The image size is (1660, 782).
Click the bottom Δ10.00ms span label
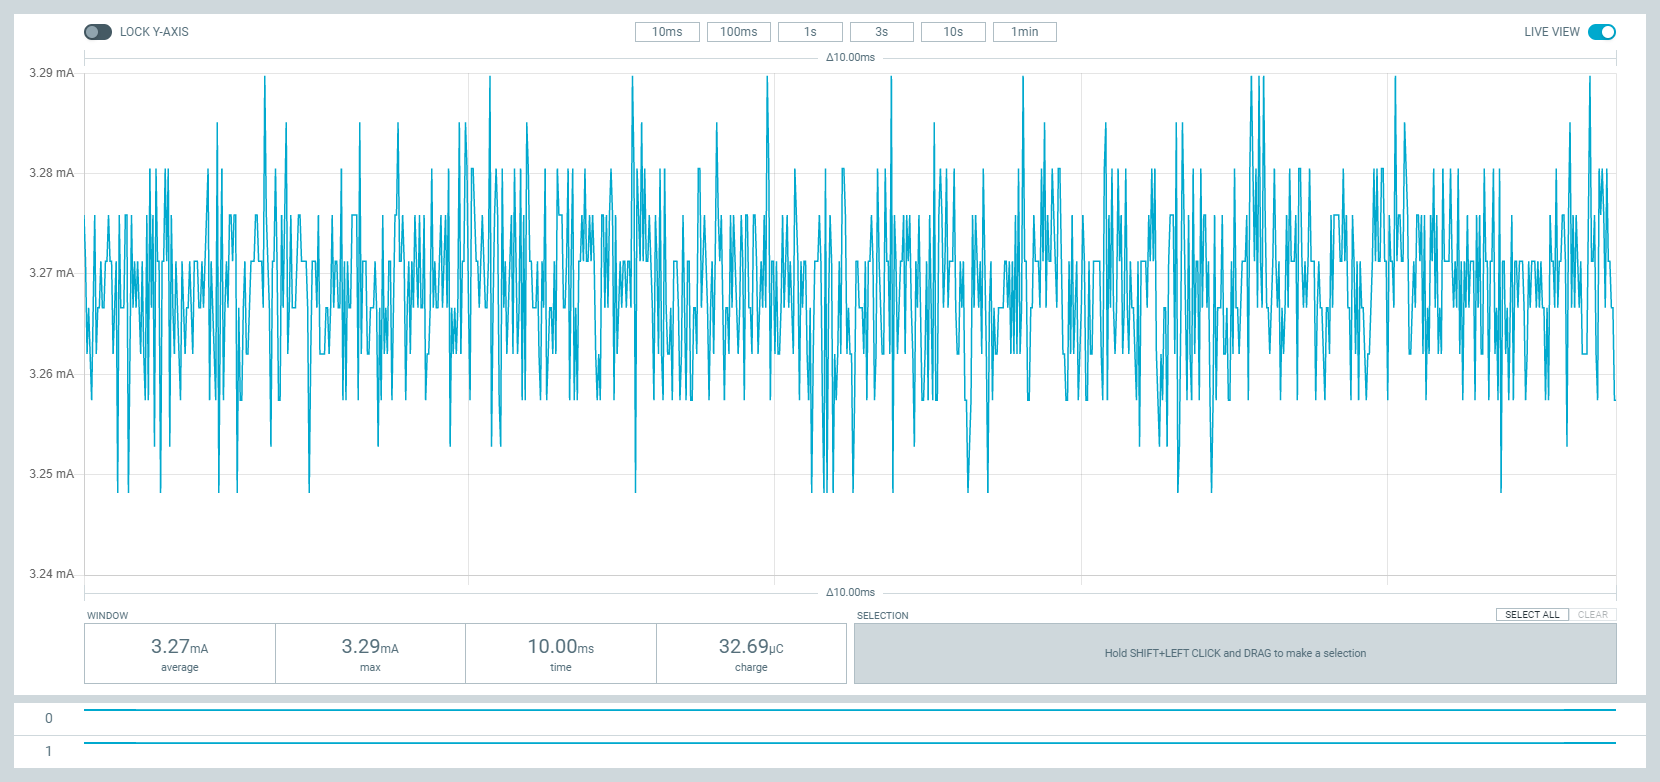(x=850, y=593)
